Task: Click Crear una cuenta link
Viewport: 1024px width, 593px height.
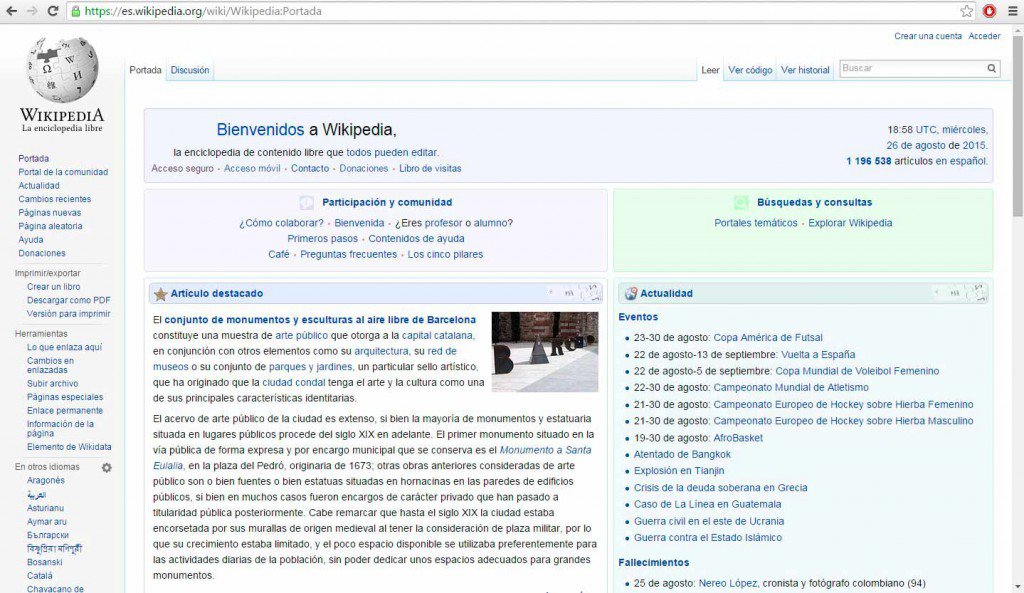Action: (x=928, y=37)
